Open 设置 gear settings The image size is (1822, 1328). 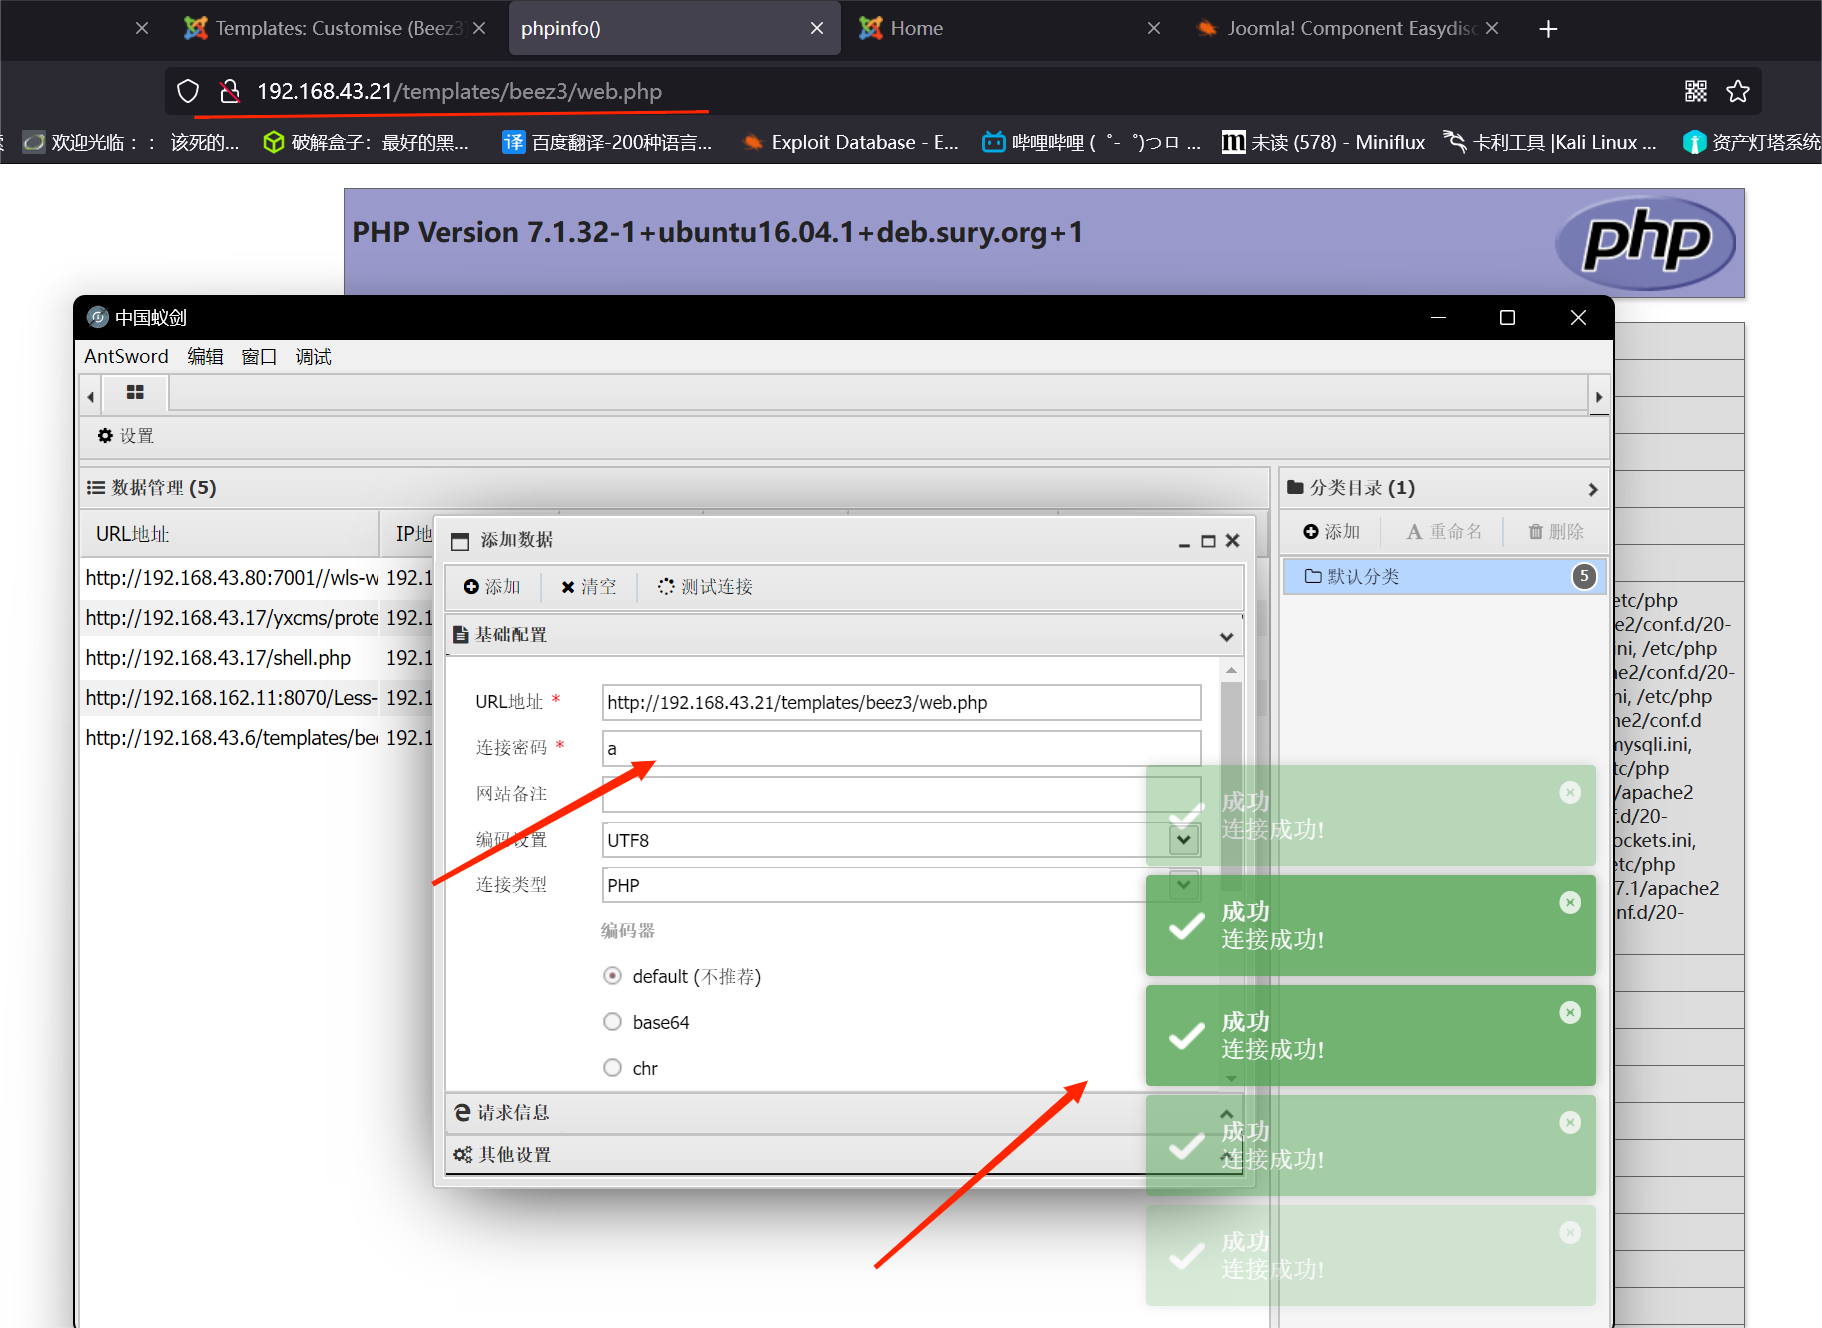(x=126, y=436)
